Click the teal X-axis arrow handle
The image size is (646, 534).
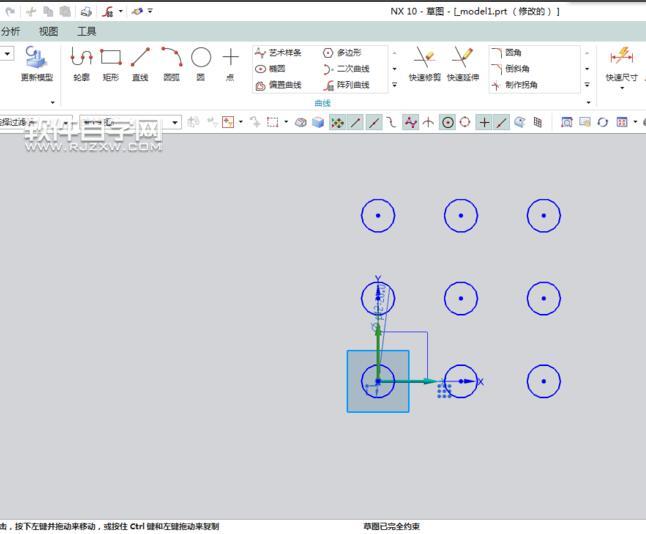(430, 382)
